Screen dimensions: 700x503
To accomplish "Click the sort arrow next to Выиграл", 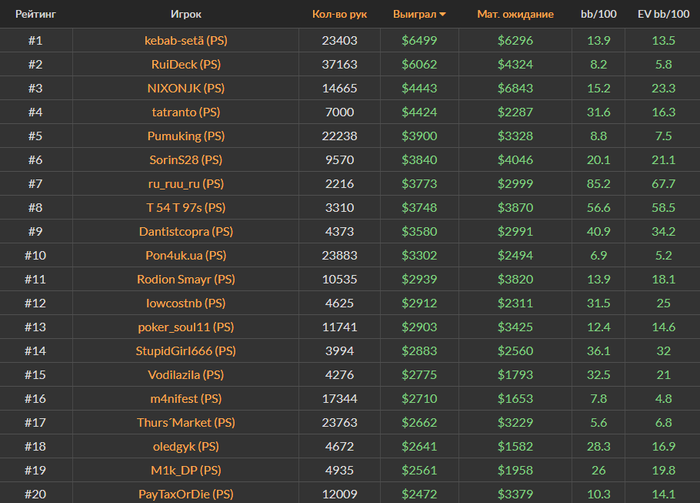I will point(443,15).
